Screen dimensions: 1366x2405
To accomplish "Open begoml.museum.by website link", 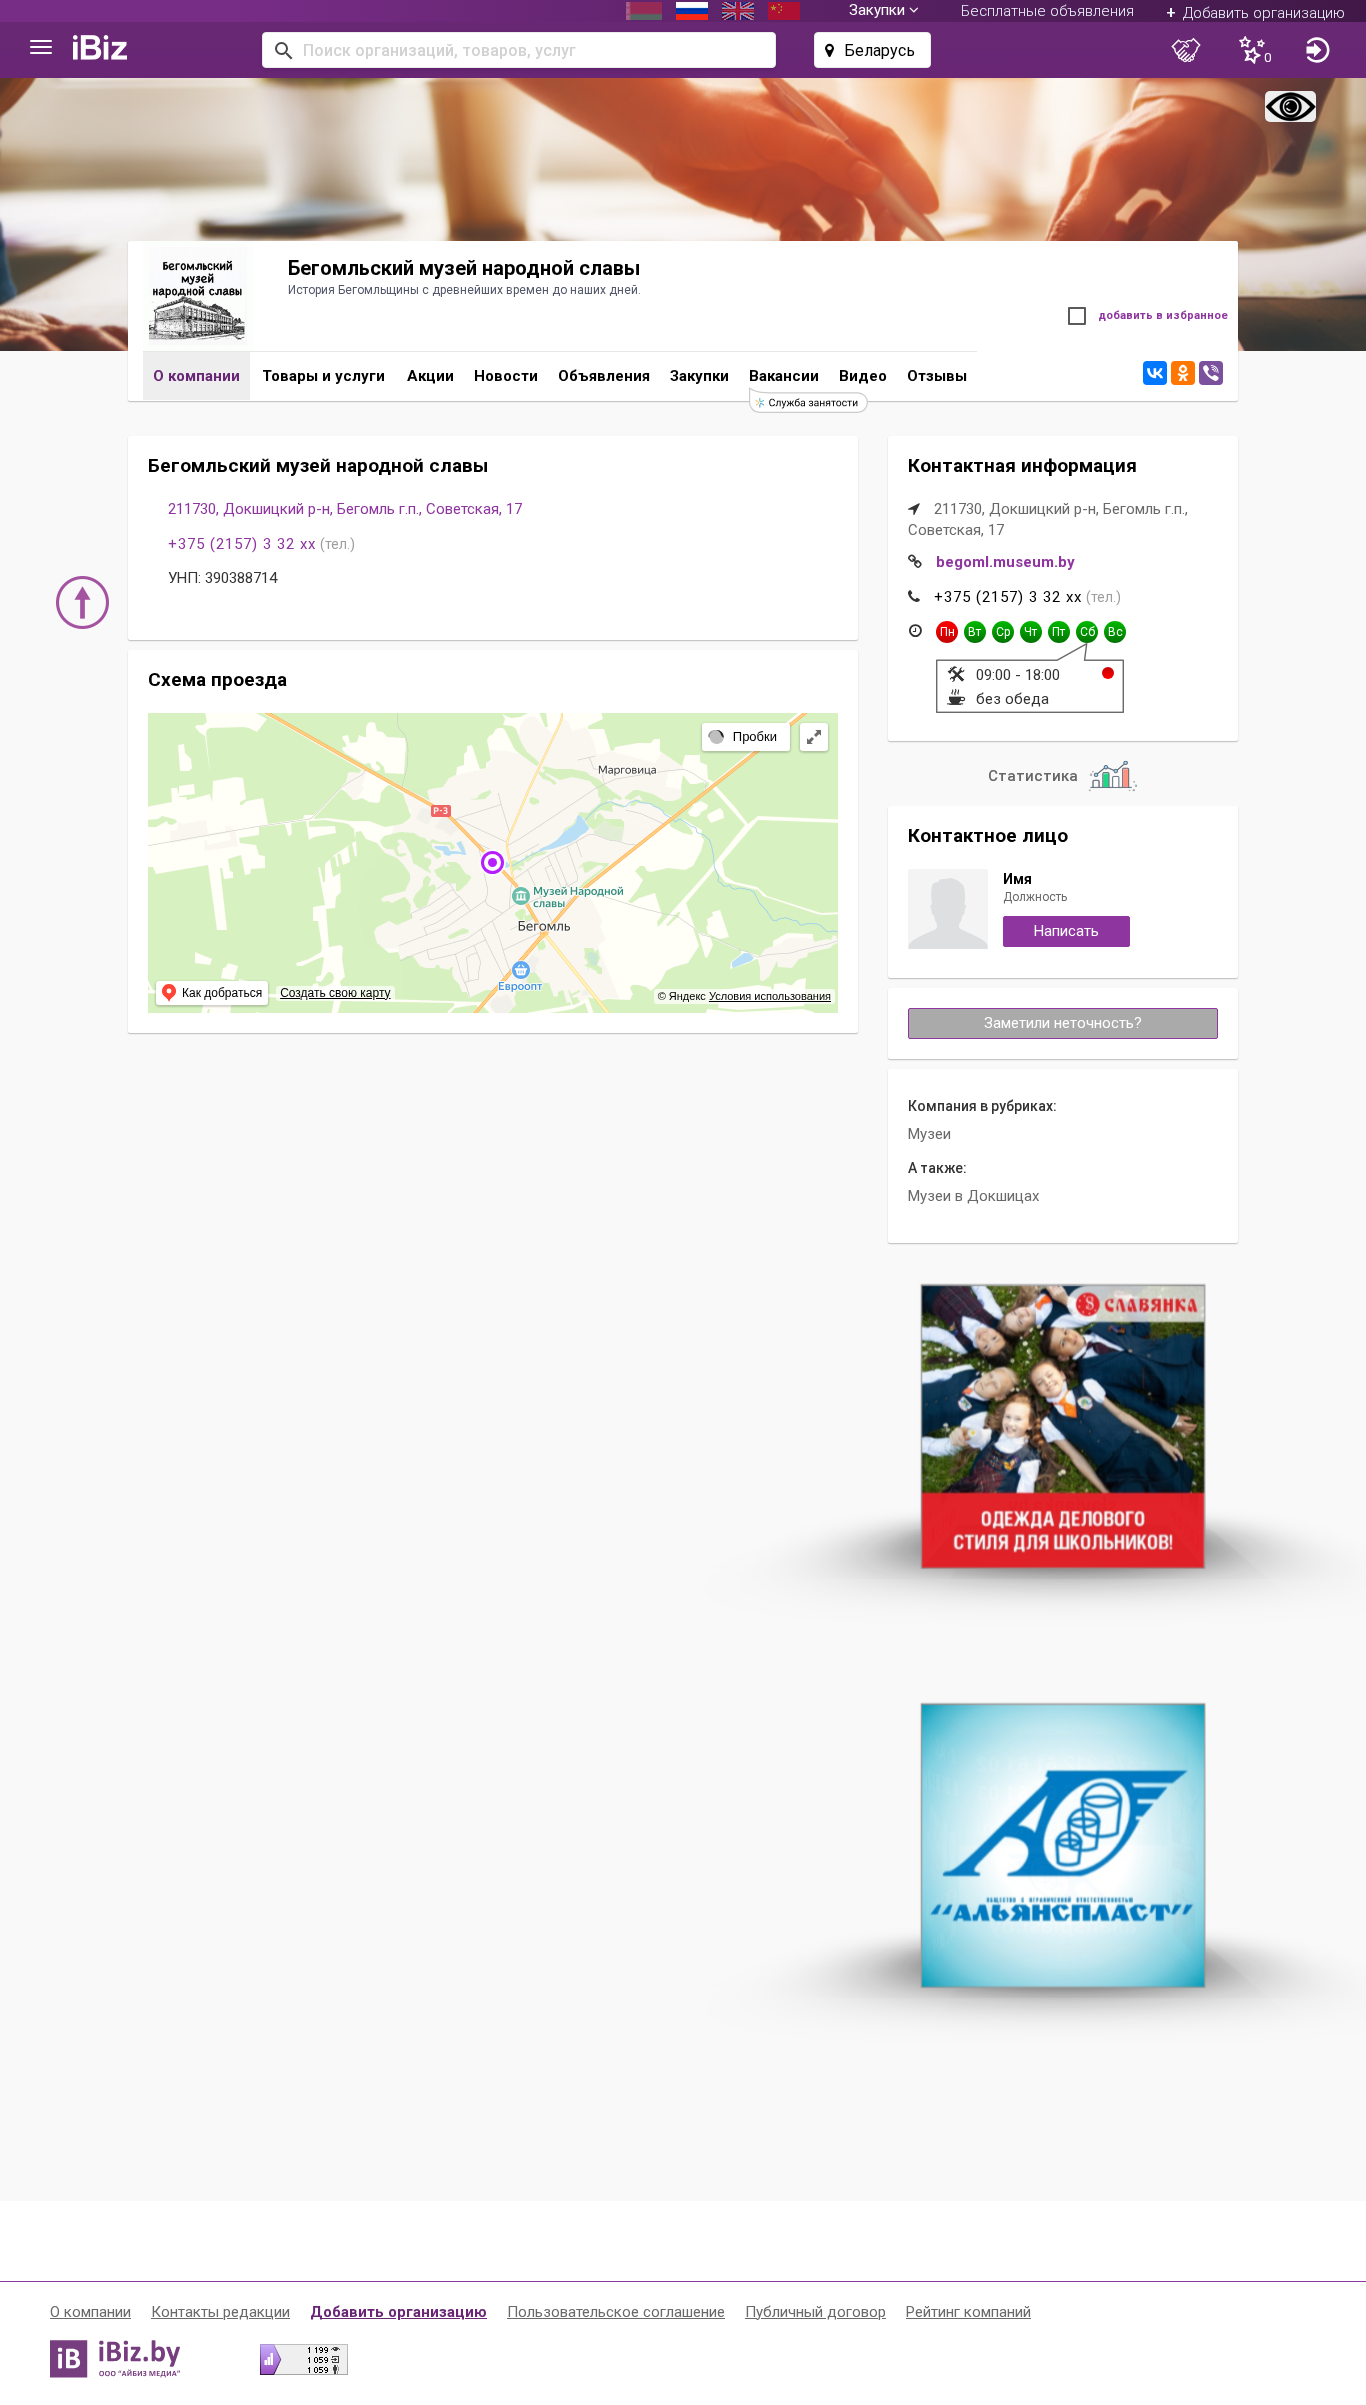I will coord(1005,562).
